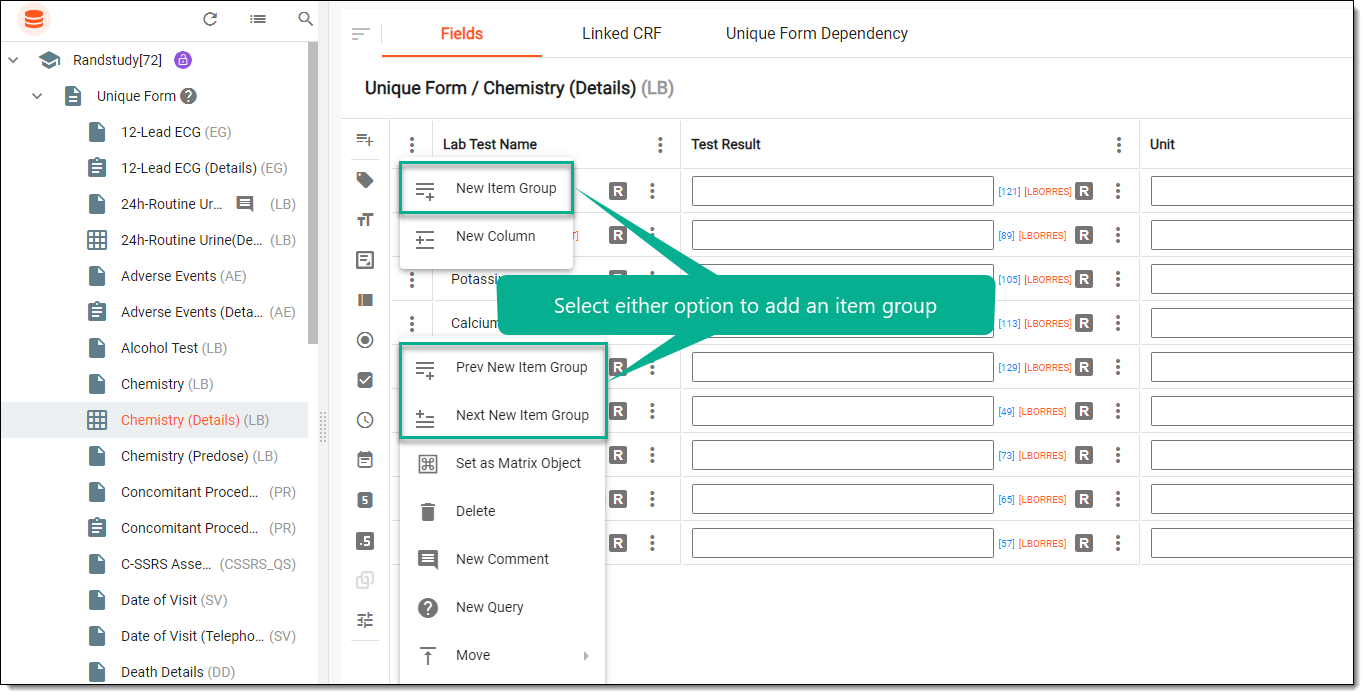Click the sort lines icon left of Fields tab

361,34
